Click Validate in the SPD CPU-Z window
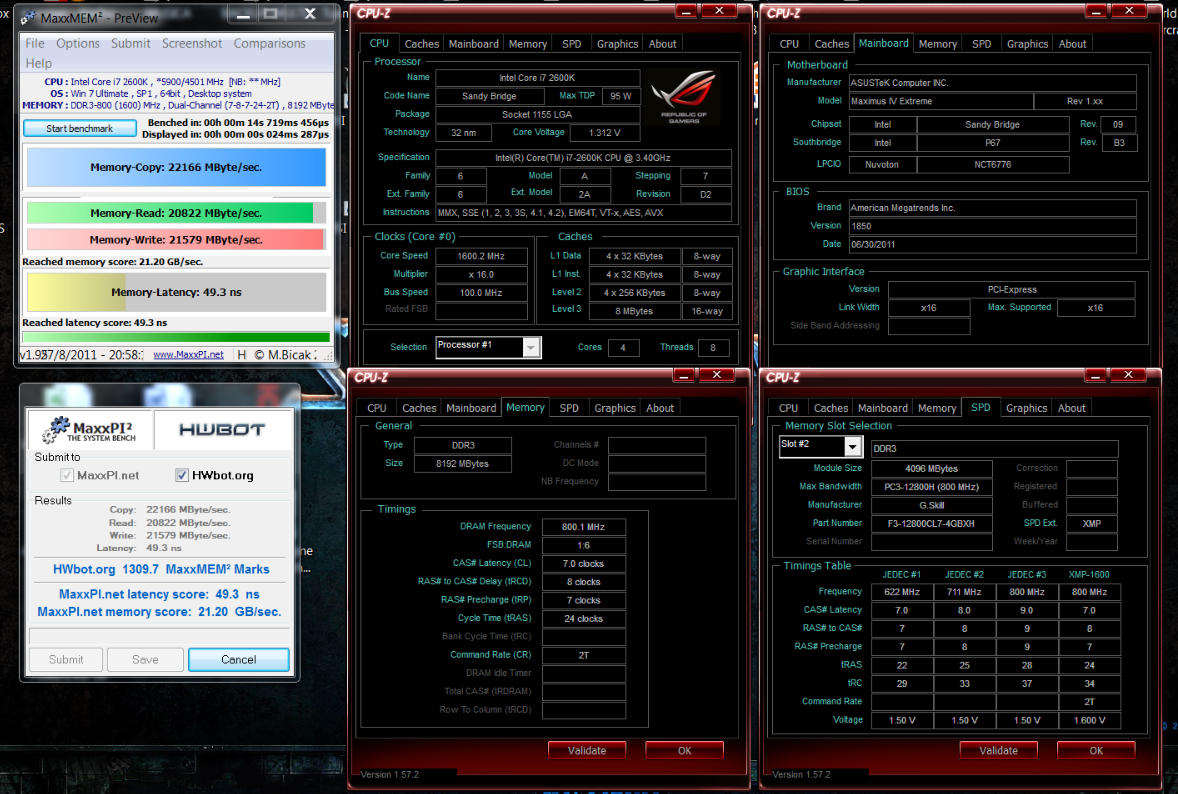Viewport: 1178px width, 794px height. [x=998, y=750]
